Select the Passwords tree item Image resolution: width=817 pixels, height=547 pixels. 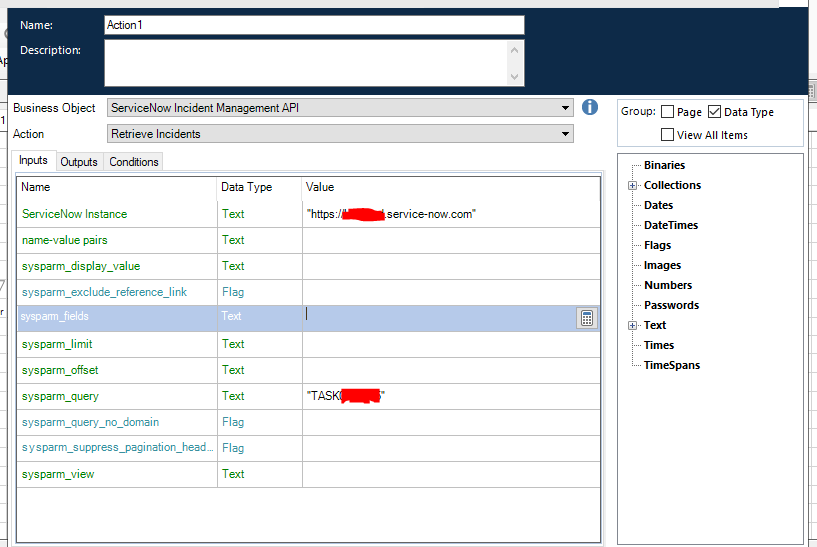pyautogui.click(x=672, y=305)
